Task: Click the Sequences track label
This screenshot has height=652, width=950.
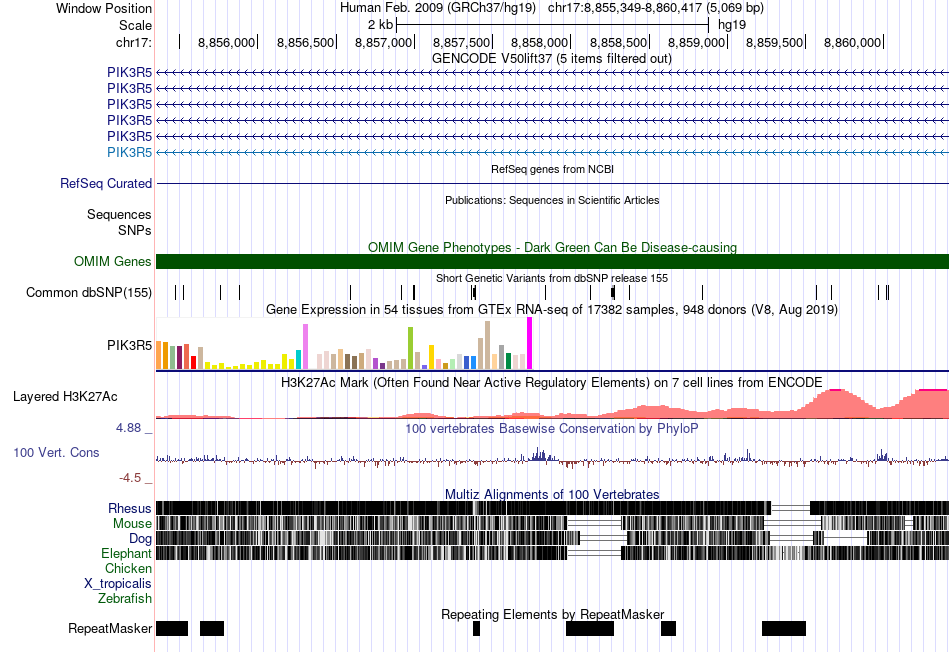Action: coord(119,215)
